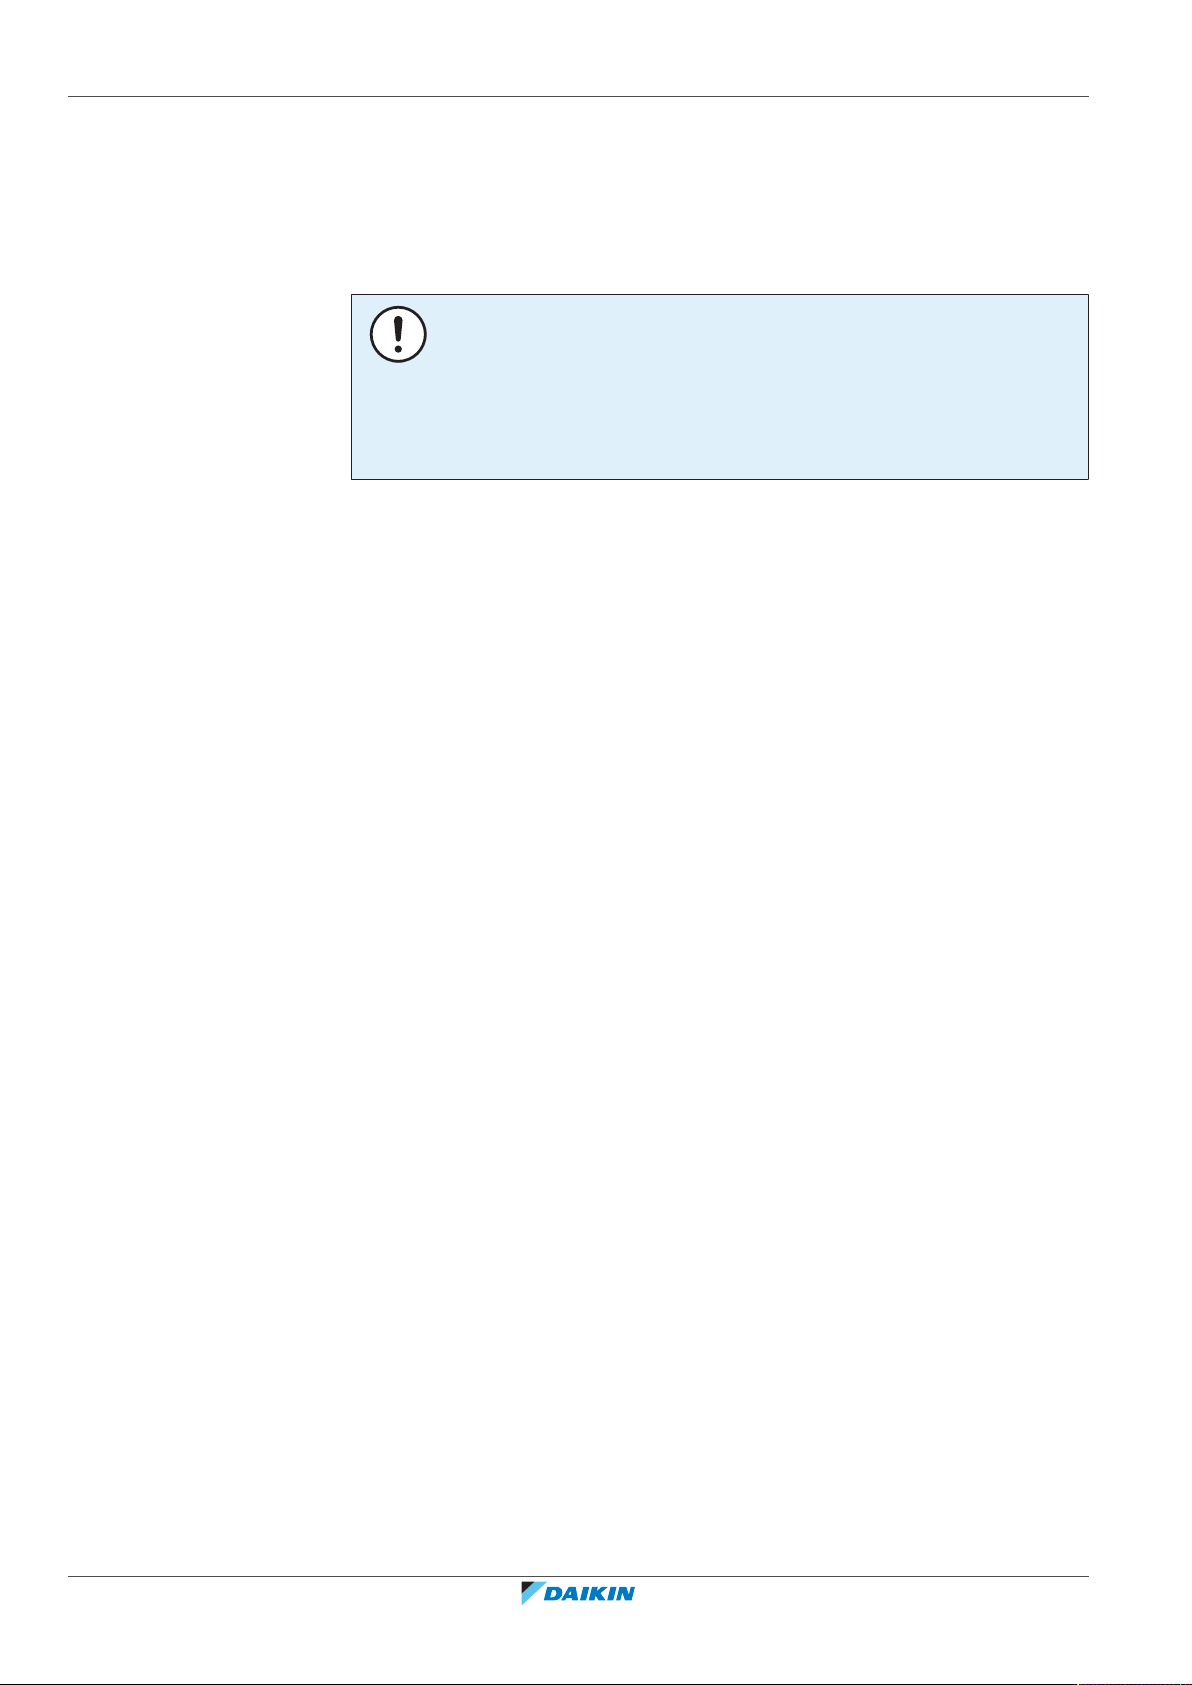
Task: Click the DAIKIN wordmark at page bottom
Action: [590, 1594]
